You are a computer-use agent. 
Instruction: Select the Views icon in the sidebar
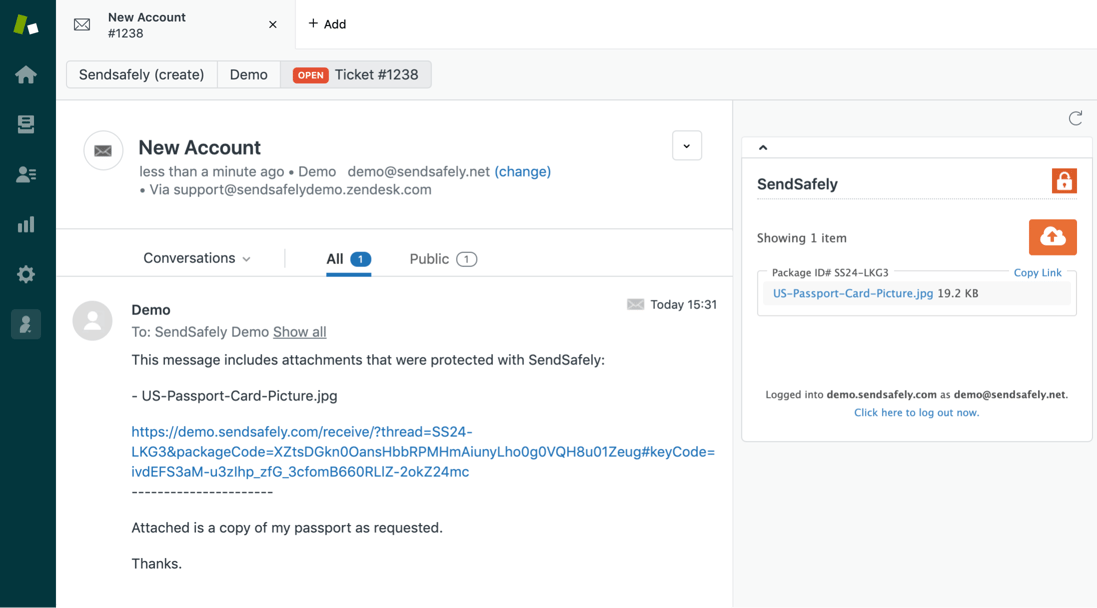pyautogui.click(x=26, y=124)
